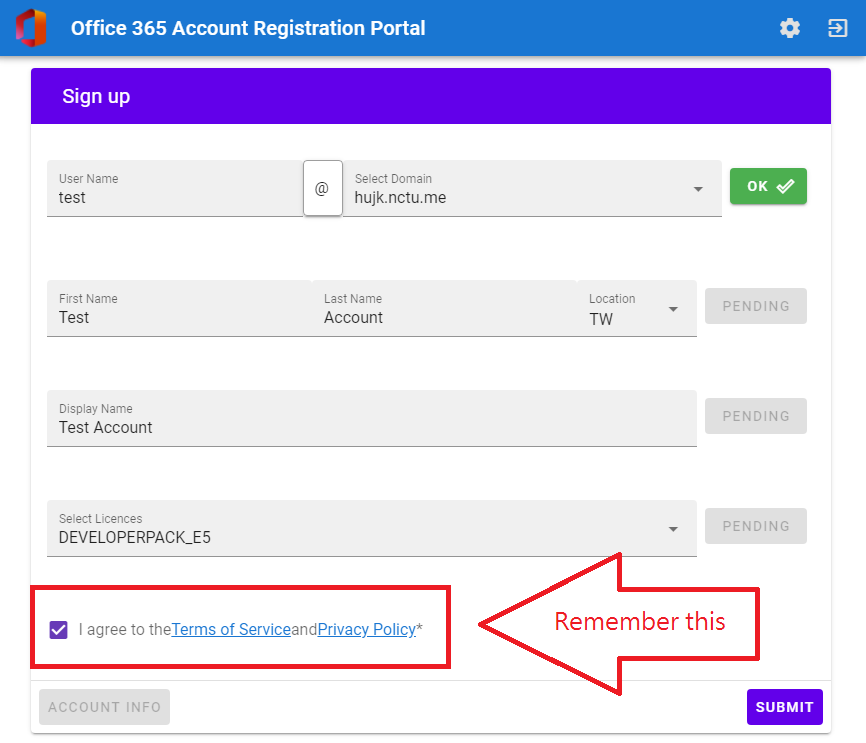Expand the Location TW dropdown
This screenshot has height=743, width=866.
[x=637, y=308]
